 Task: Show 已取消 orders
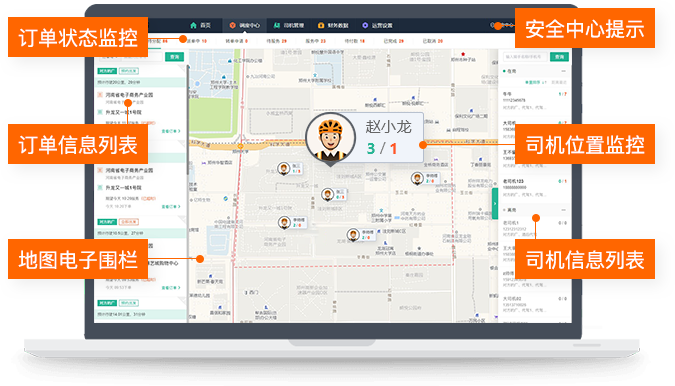[433, 41]
